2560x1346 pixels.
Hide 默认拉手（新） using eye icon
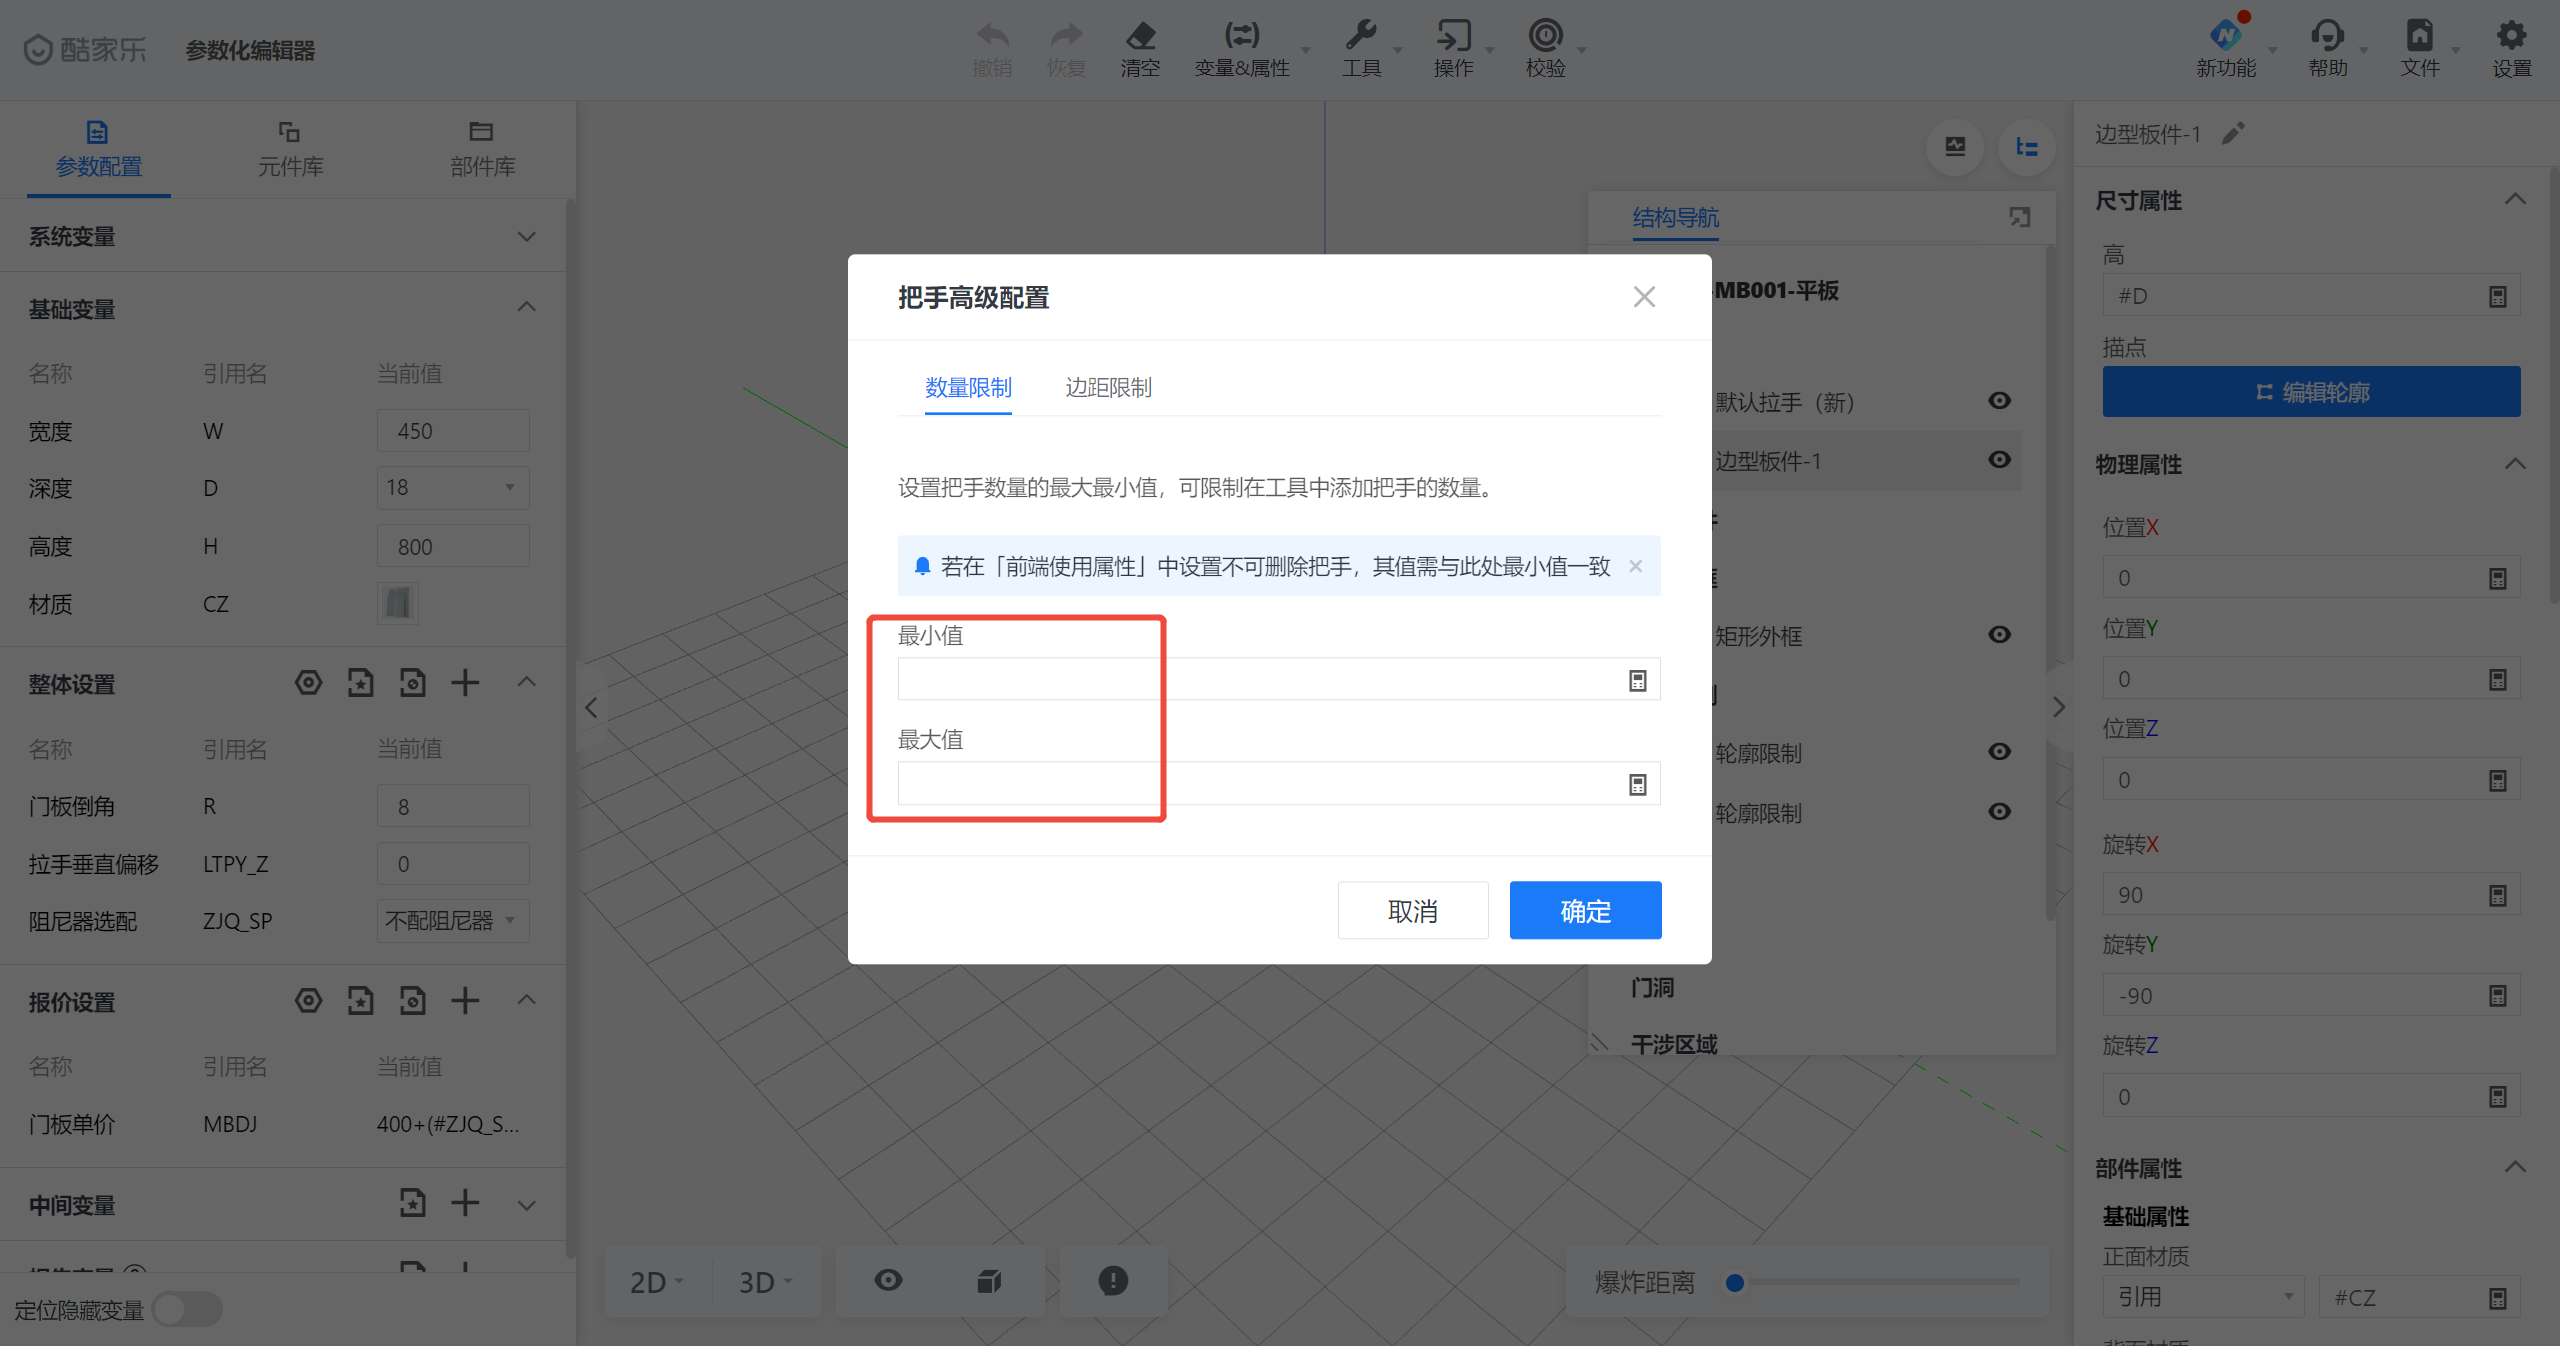tap(1999, 401)
